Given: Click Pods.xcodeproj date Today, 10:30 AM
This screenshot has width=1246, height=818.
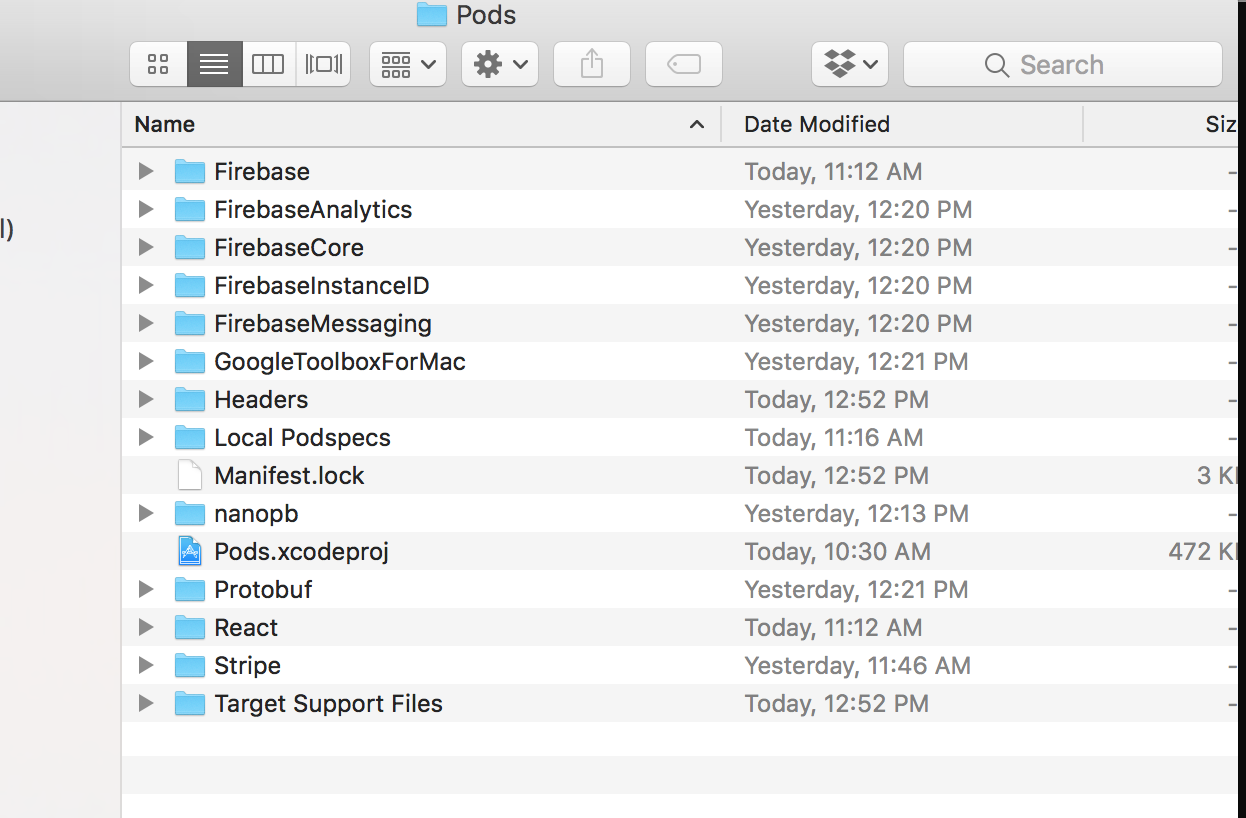Looking at the screenshot, I should (x=837, y=551).
